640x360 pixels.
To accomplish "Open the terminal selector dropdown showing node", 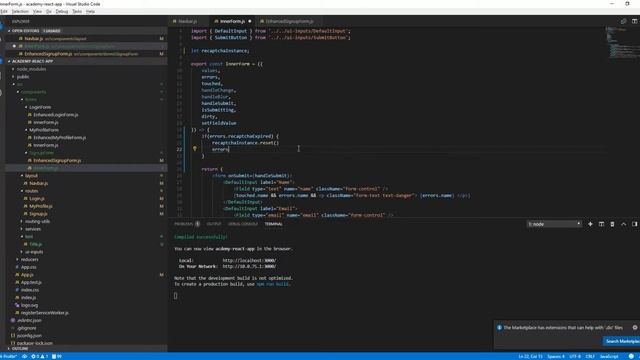I will click(x=554, y=224).
